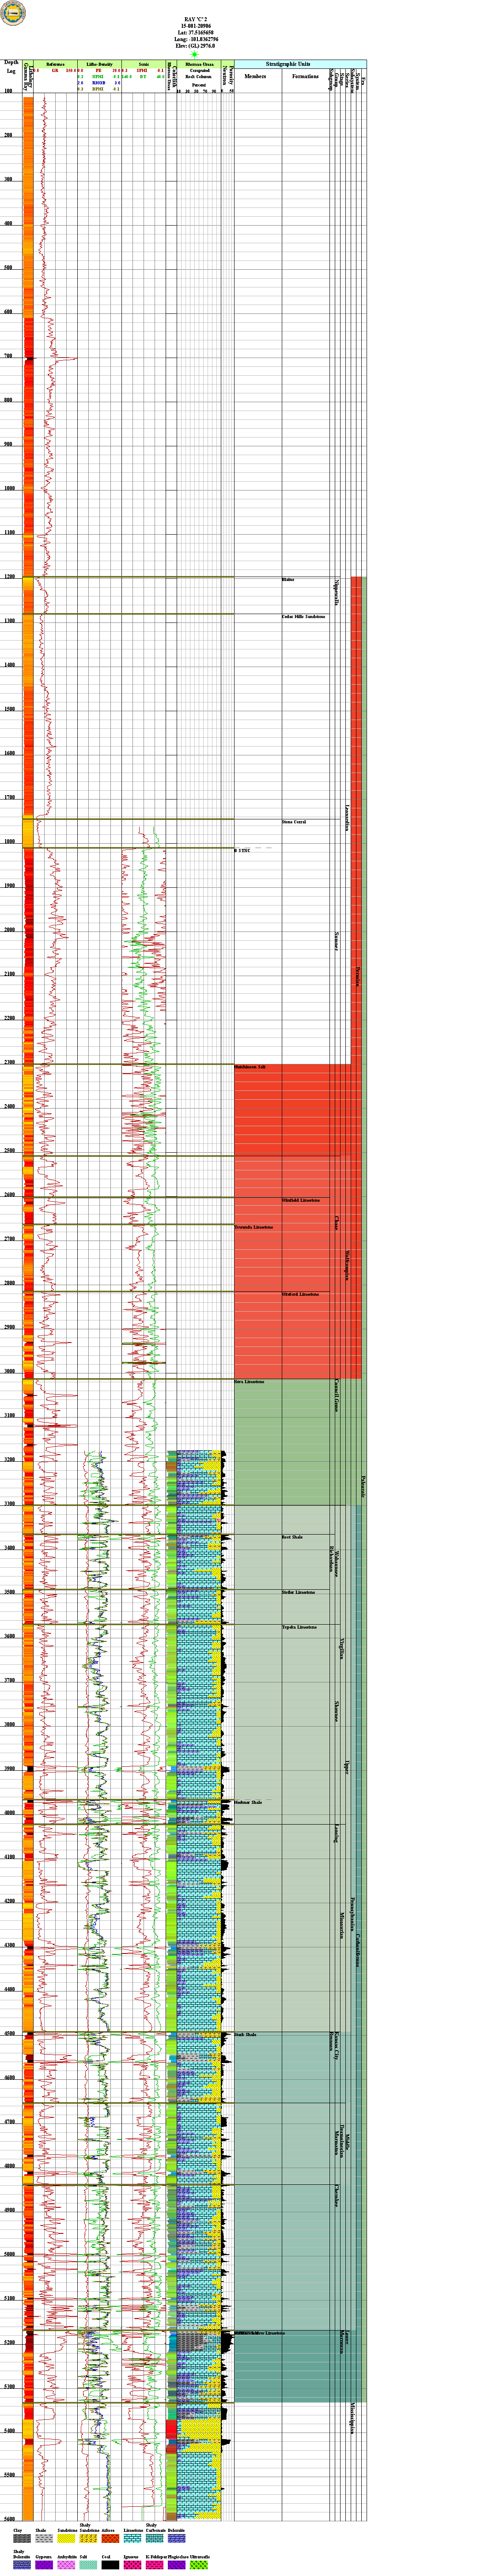Click the RHOB curve label
The width and height of the screenshot is (477, 2576).
pyautogui.click(x=98, y=83)
